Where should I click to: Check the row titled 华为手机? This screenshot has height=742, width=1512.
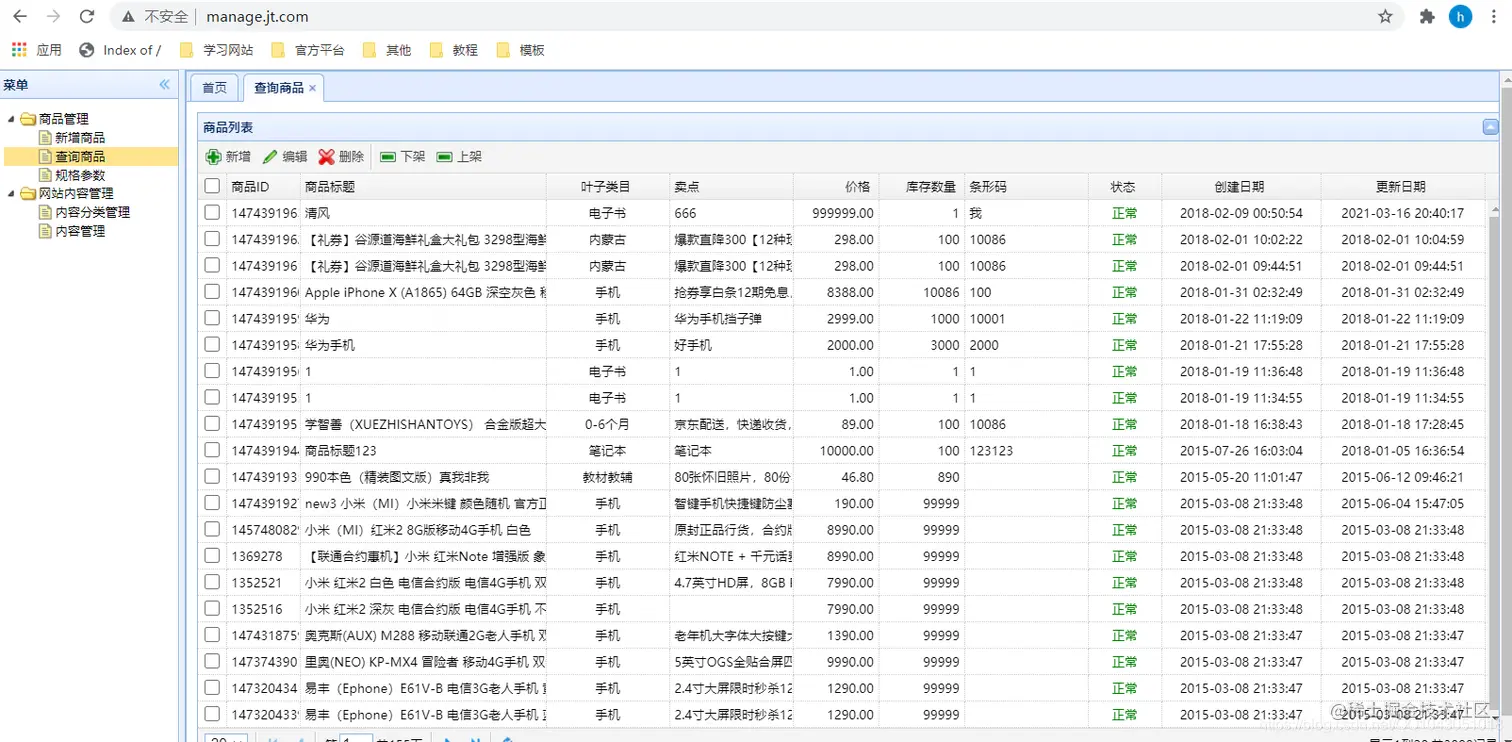pos(212,345)
